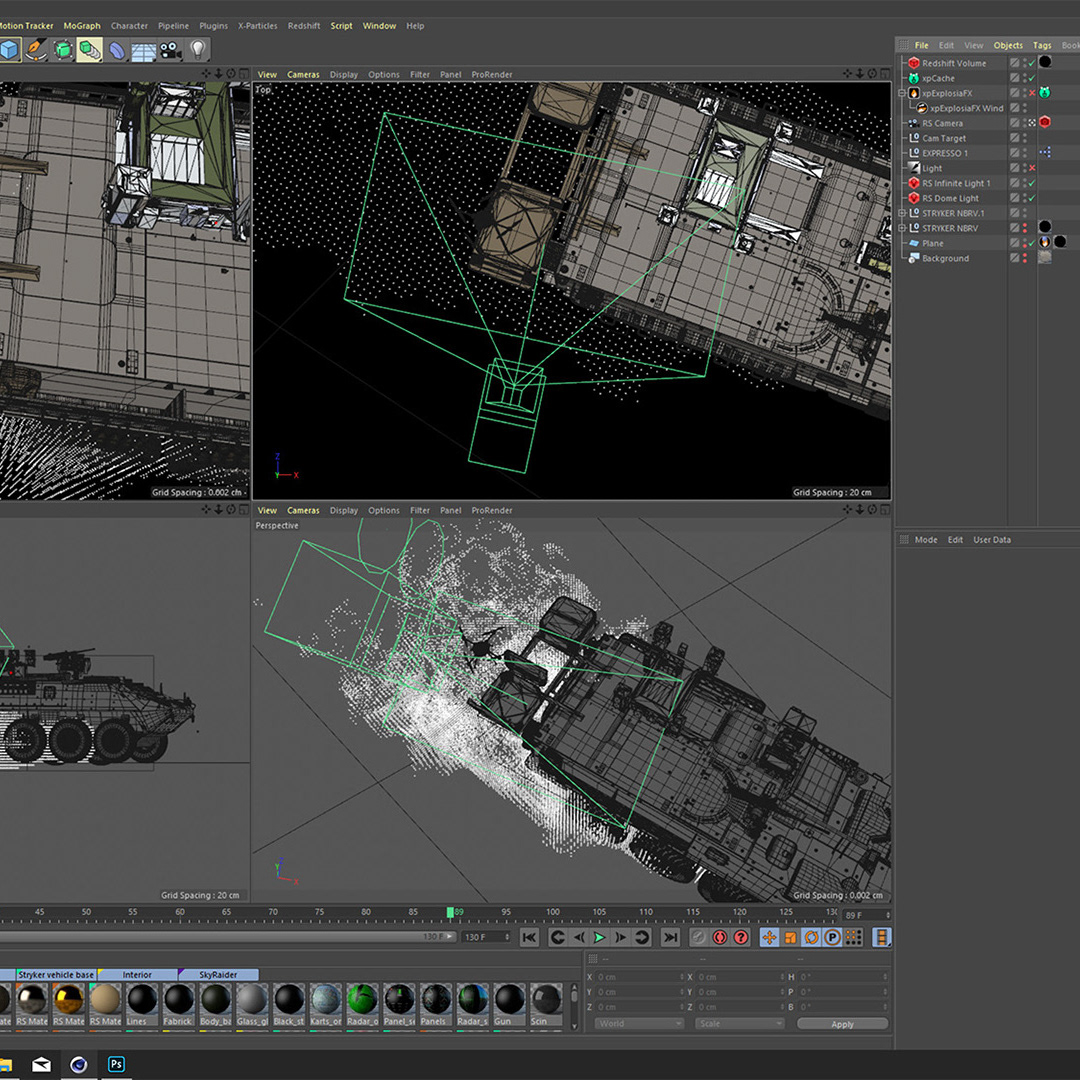Step to previous frame
The height and width of the screenshot is (1080, 1080).
click(x=579, y=937)
